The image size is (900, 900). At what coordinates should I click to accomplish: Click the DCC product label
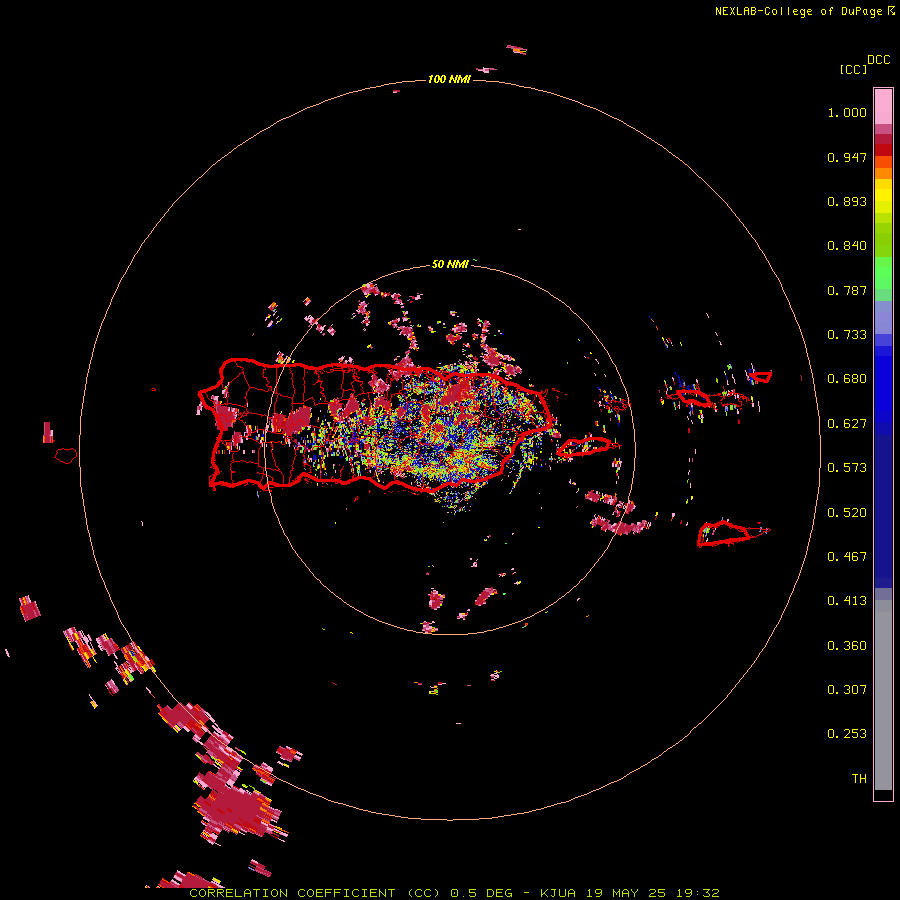tap(879, 60)
